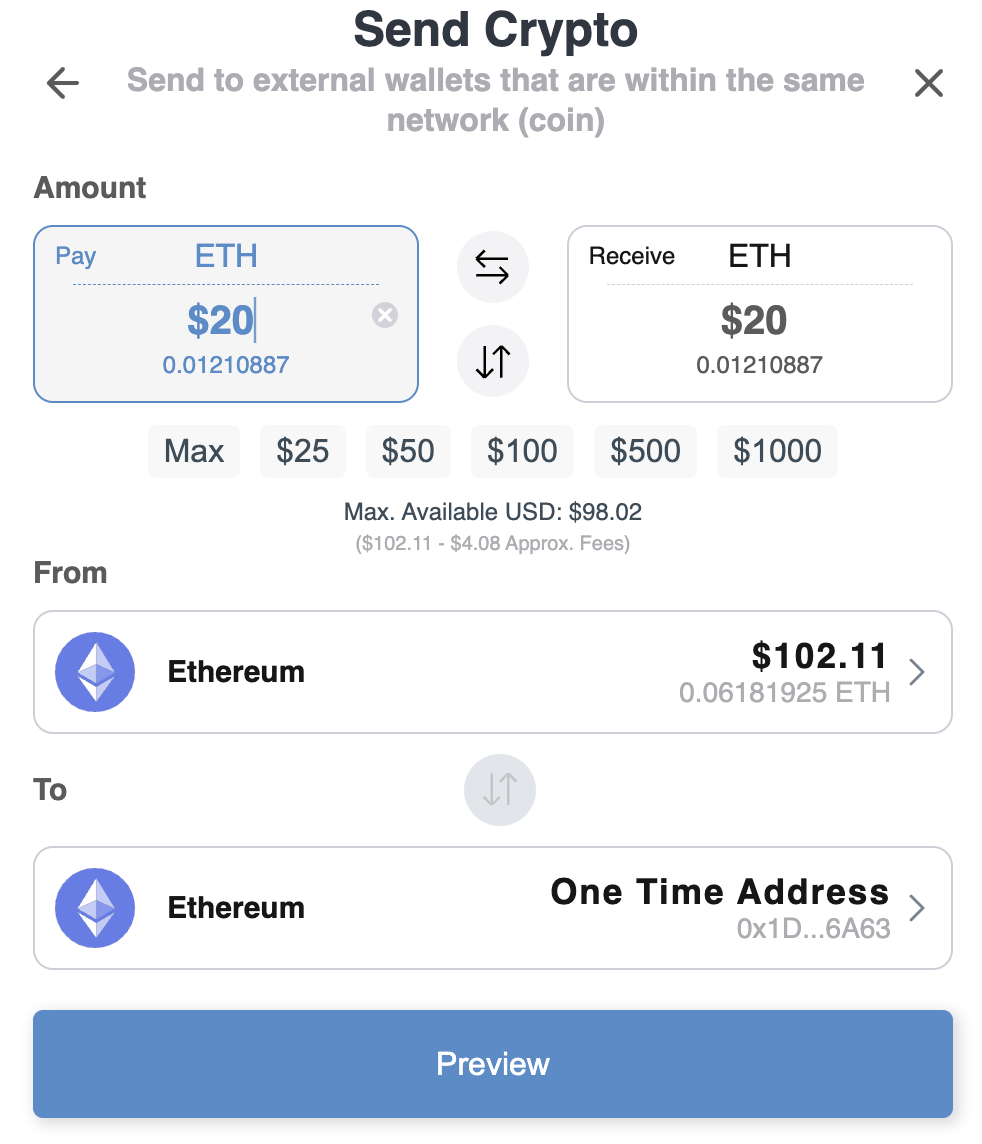Open the One Time Address chevron

pyautogui.click(x=917, y=908)
